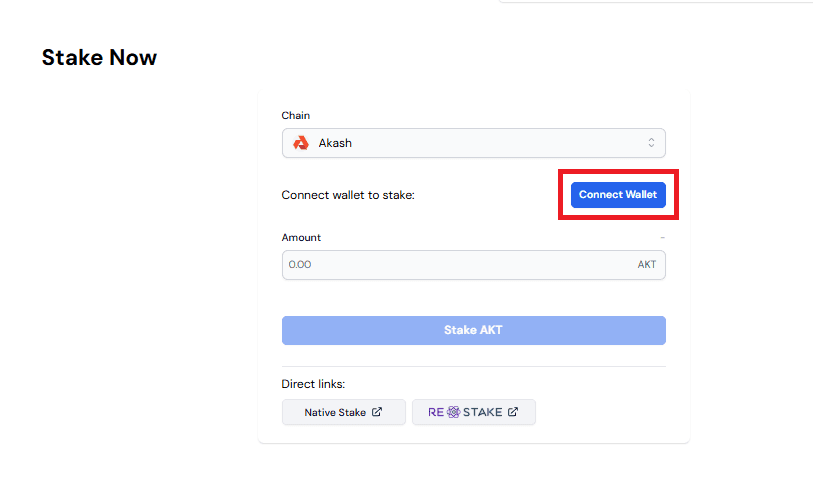Click the Chain field label
This screenshot has height=480, width=813.
[295, 116]
